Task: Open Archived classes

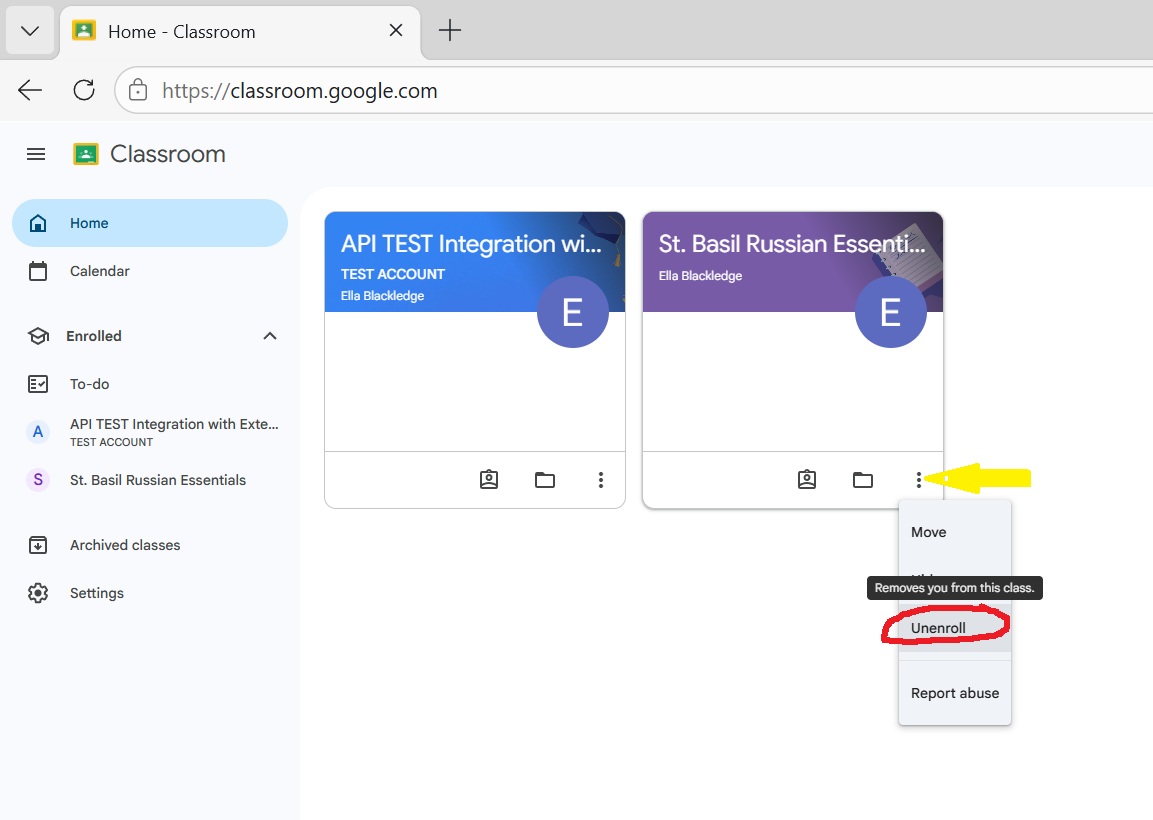Action: coord(124,544)
